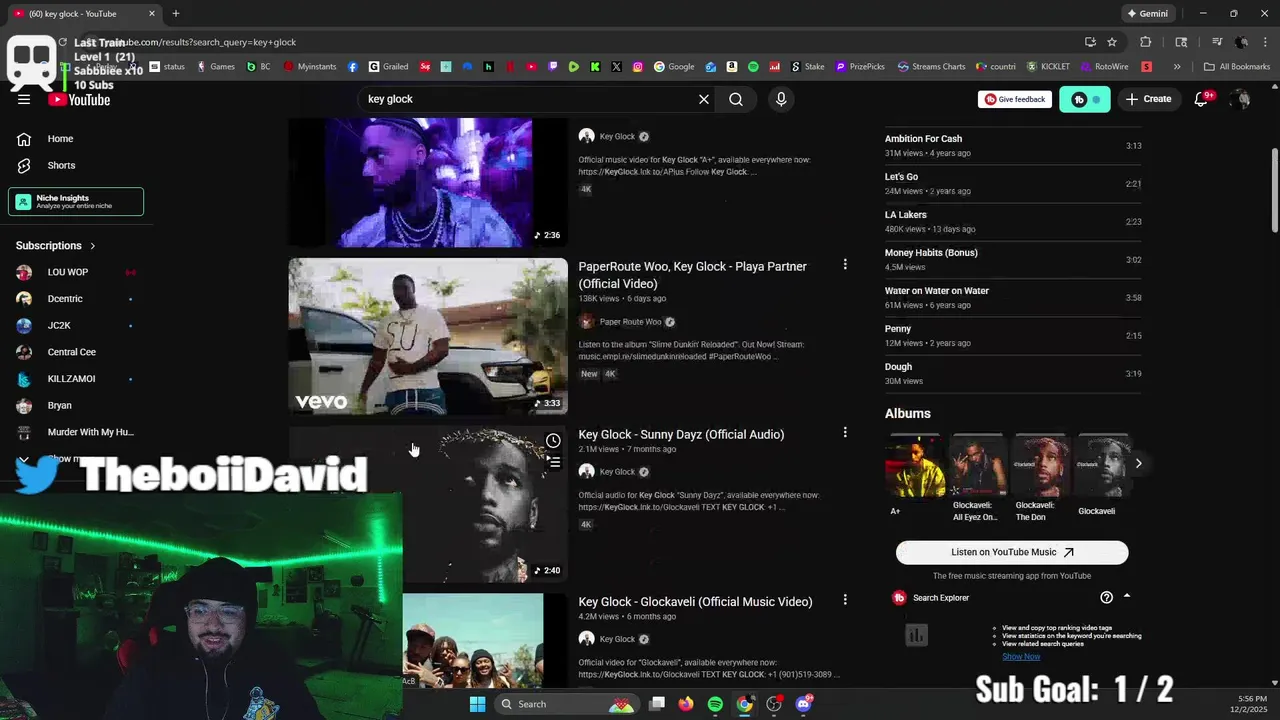Viewport: 1280px width, 720px height.
Task: Play the Playa Partner vevo thumbnail
Action: pos(428,336)
